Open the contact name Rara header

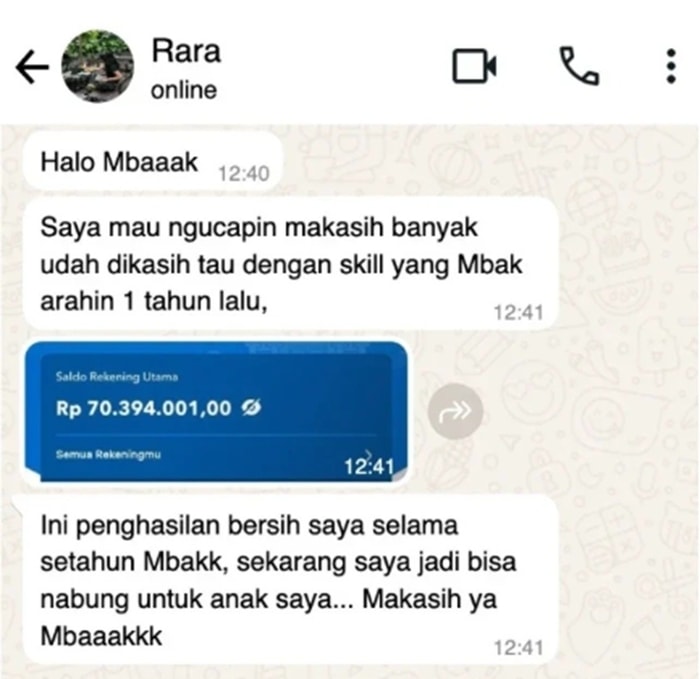(x=186, y=51)
